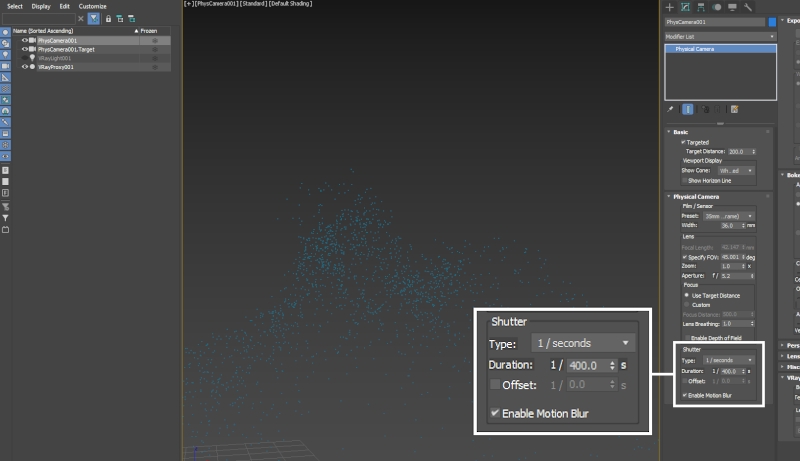Open the Modifier List dropdown
Viewport: 800px width, 461px height.
pyautogui.click(x=720, y=36)
